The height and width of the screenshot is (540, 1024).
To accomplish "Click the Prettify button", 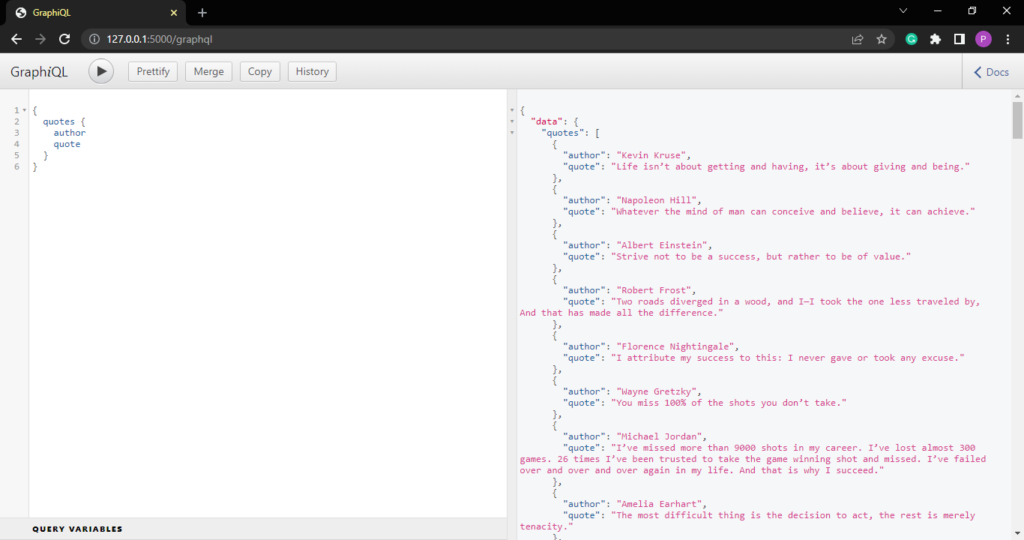I will point(153,71).
